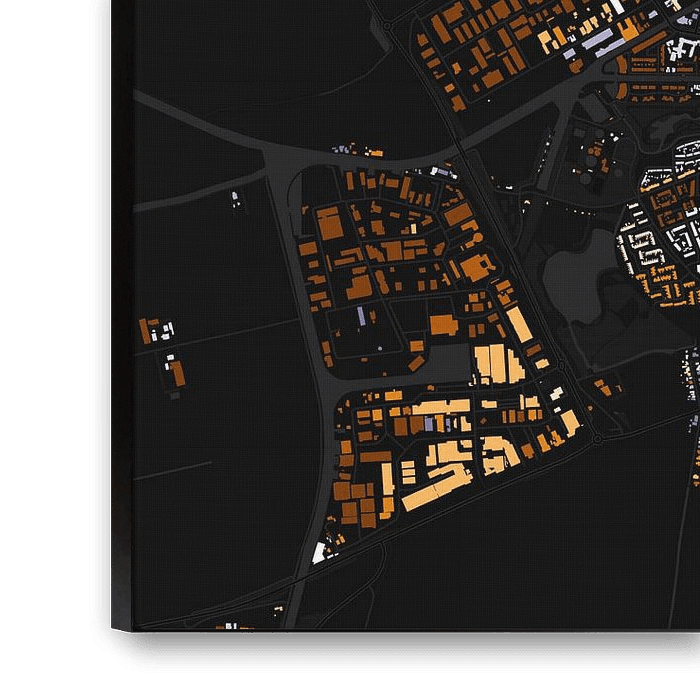
Task: Click the small lavender buildings near upper curved road
Action: [x=345, y=150]
